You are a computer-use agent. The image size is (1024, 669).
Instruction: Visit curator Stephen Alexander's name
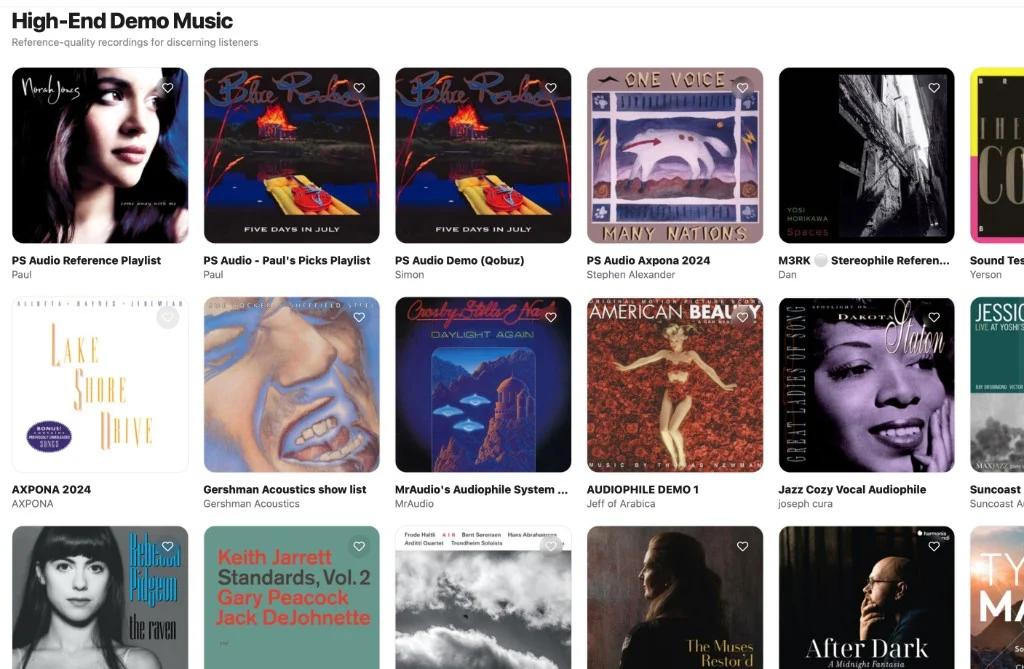click(631, 274)
